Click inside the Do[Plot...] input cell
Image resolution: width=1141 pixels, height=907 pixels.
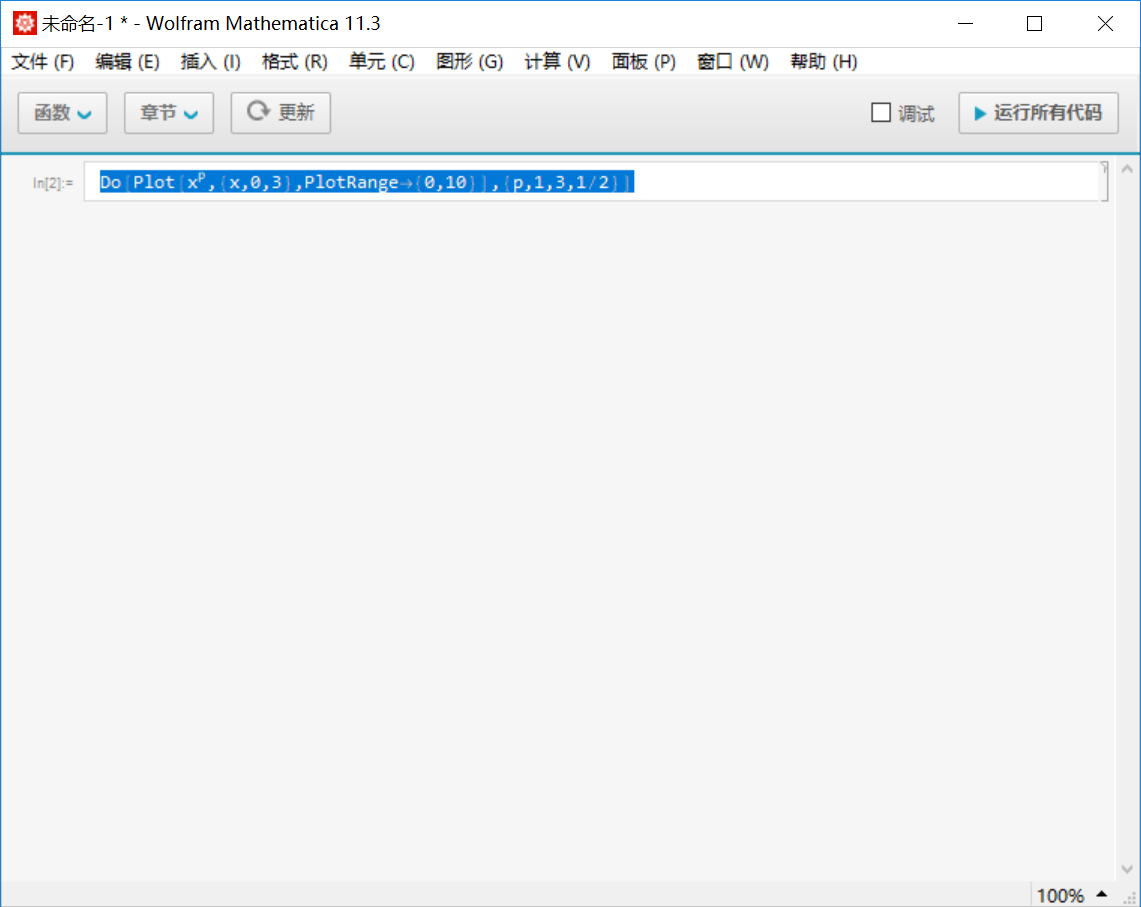tap(590, 182)
